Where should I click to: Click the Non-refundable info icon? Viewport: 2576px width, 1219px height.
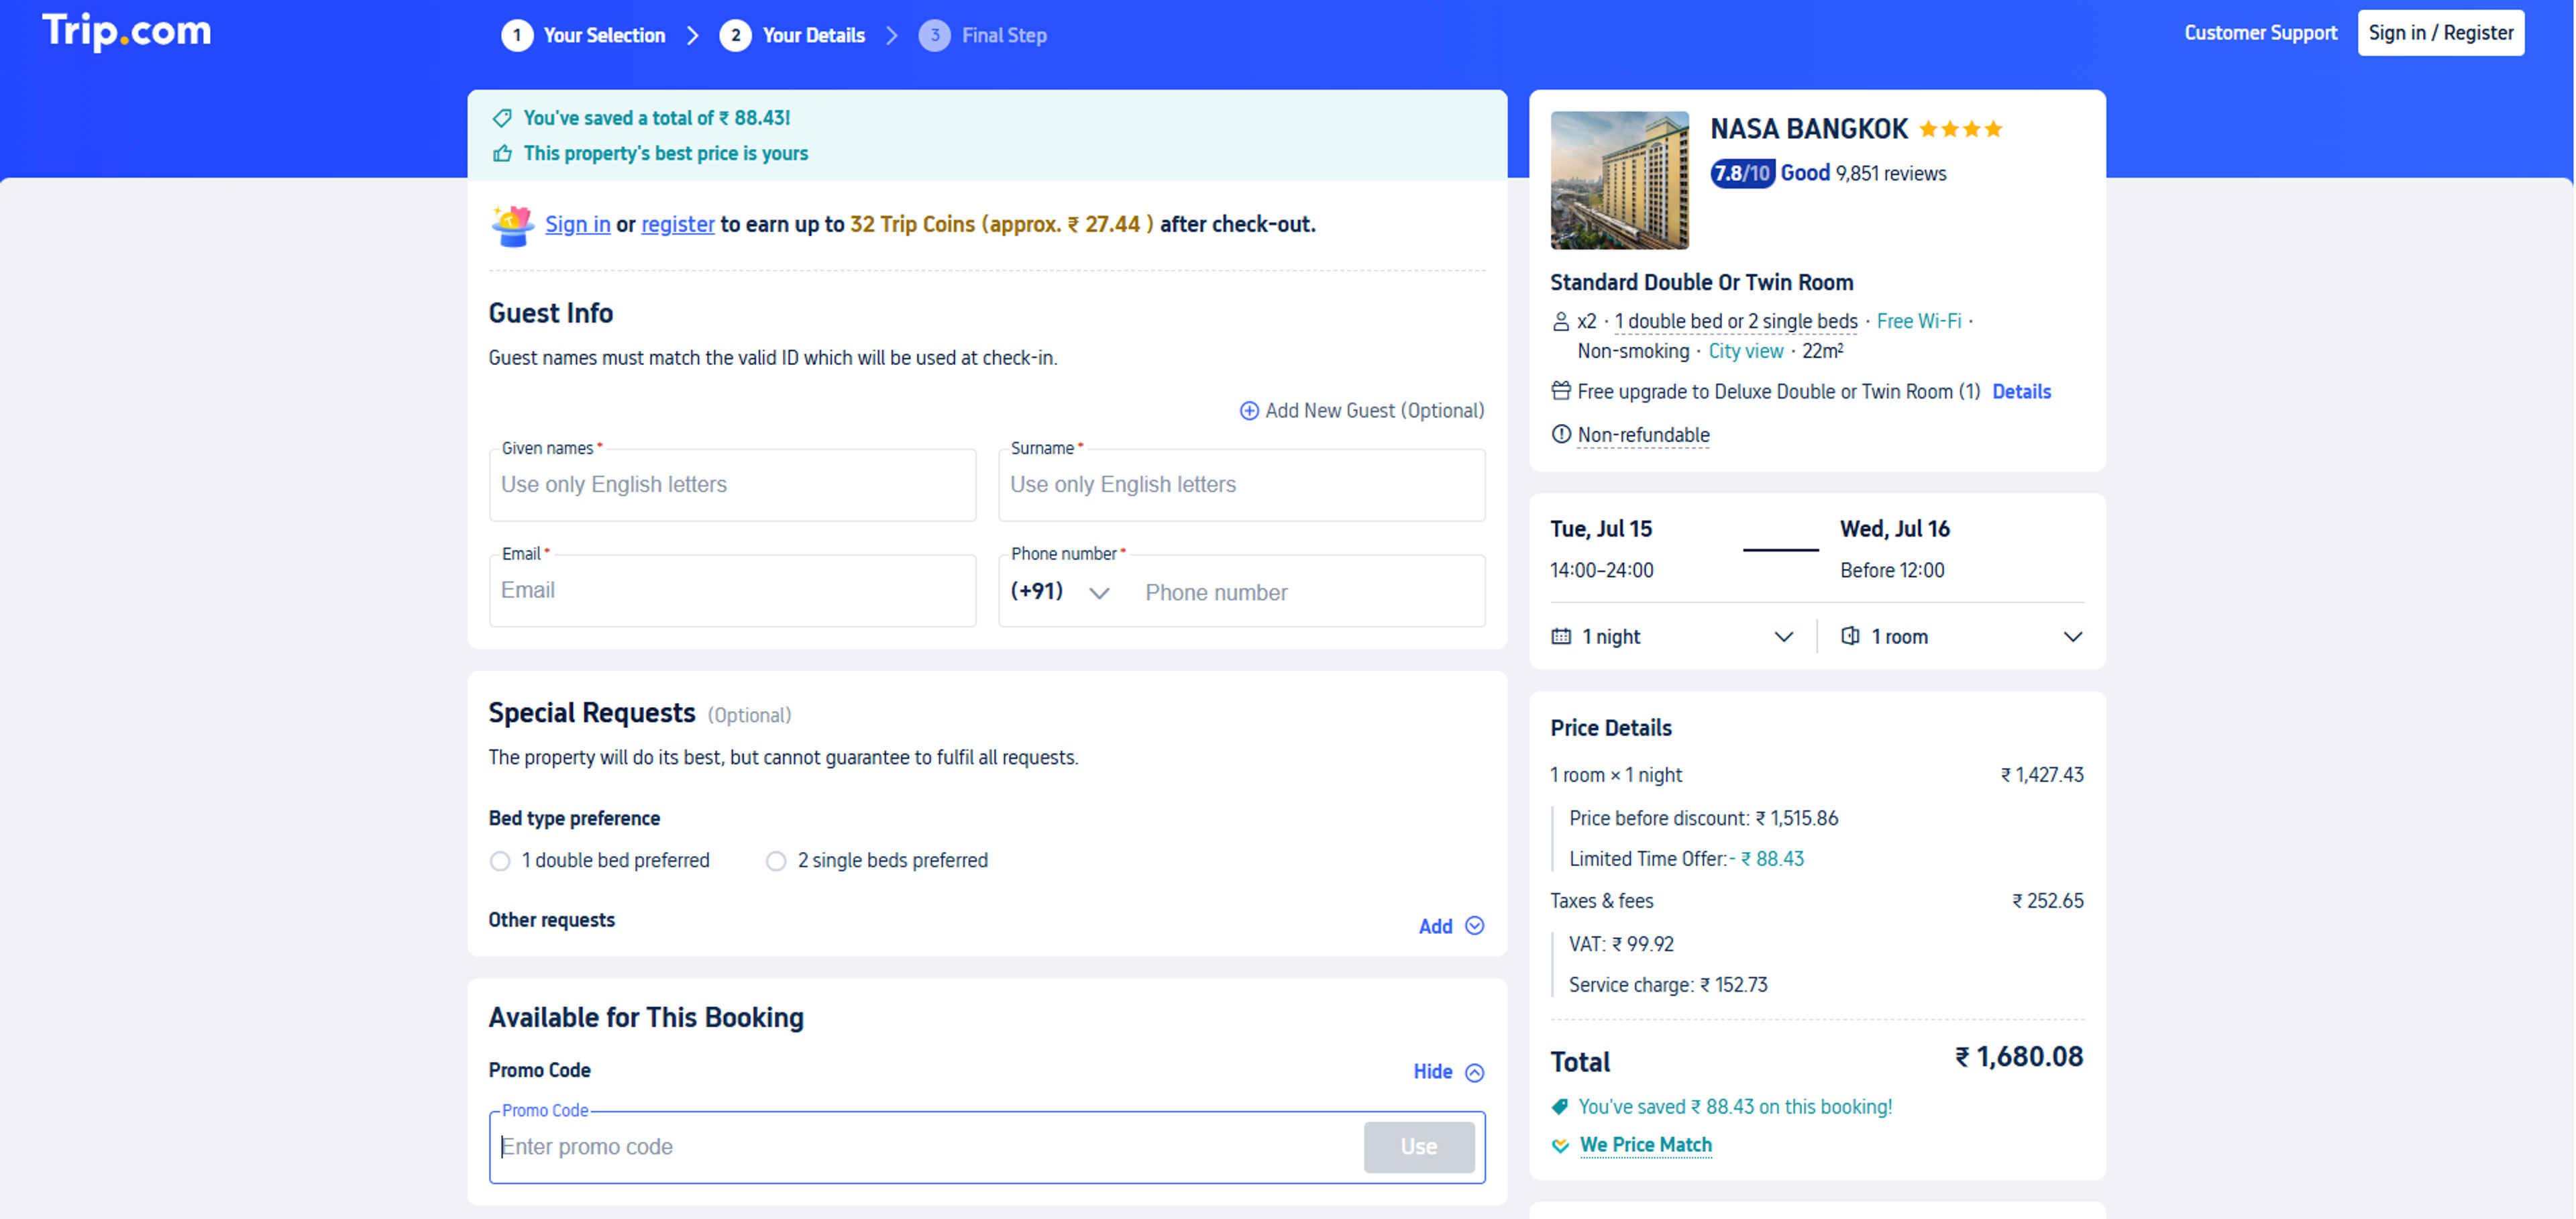(x=1560, y=434)
